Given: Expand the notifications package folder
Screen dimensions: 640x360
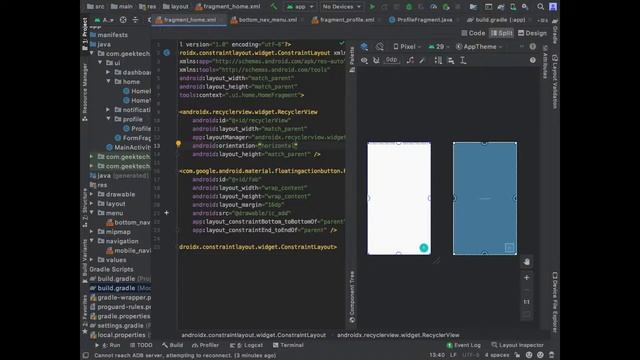Looking at the screenshot, I should point(108,109).
